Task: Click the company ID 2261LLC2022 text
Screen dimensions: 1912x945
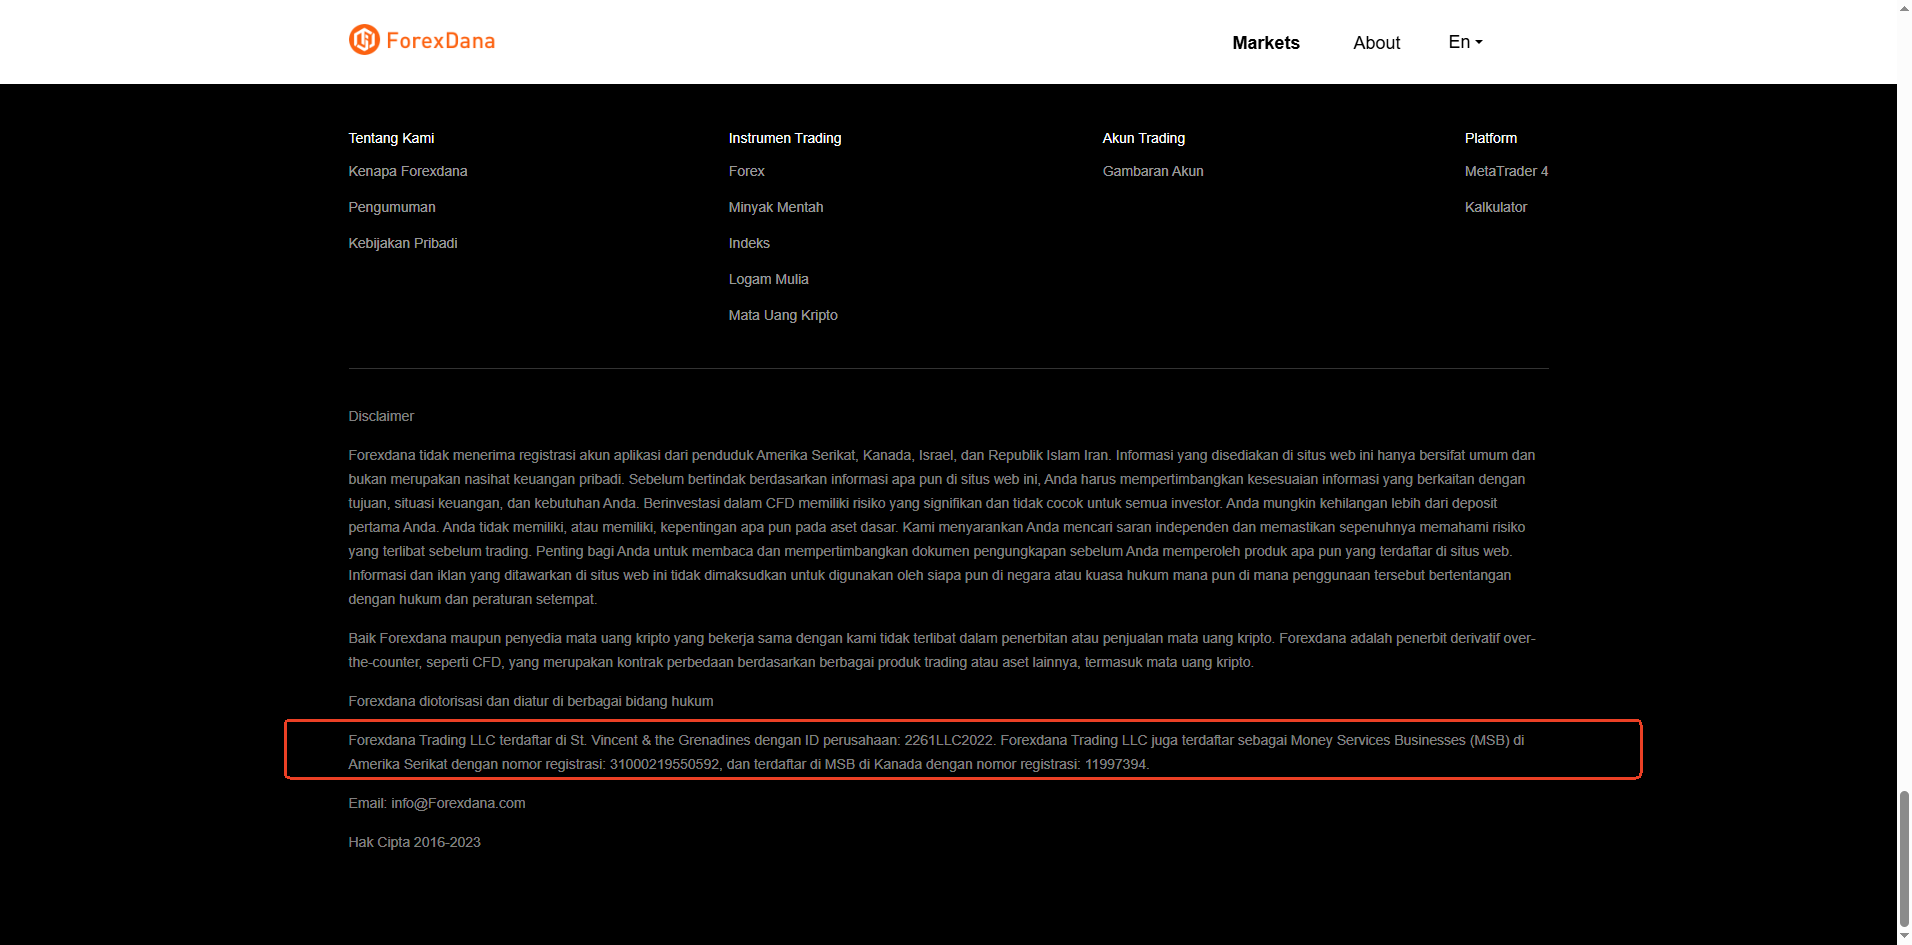Action: pyautogui.click(x=949, y=740)
